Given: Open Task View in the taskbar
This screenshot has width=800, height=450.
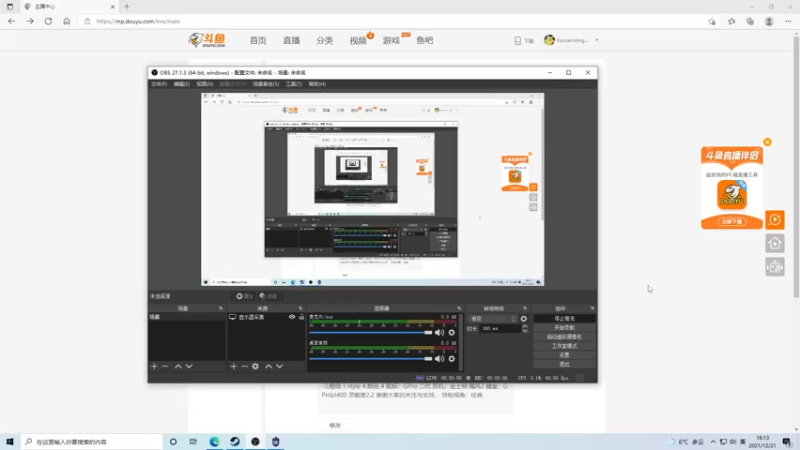Looking at the screenshot, I should point(193,441).
